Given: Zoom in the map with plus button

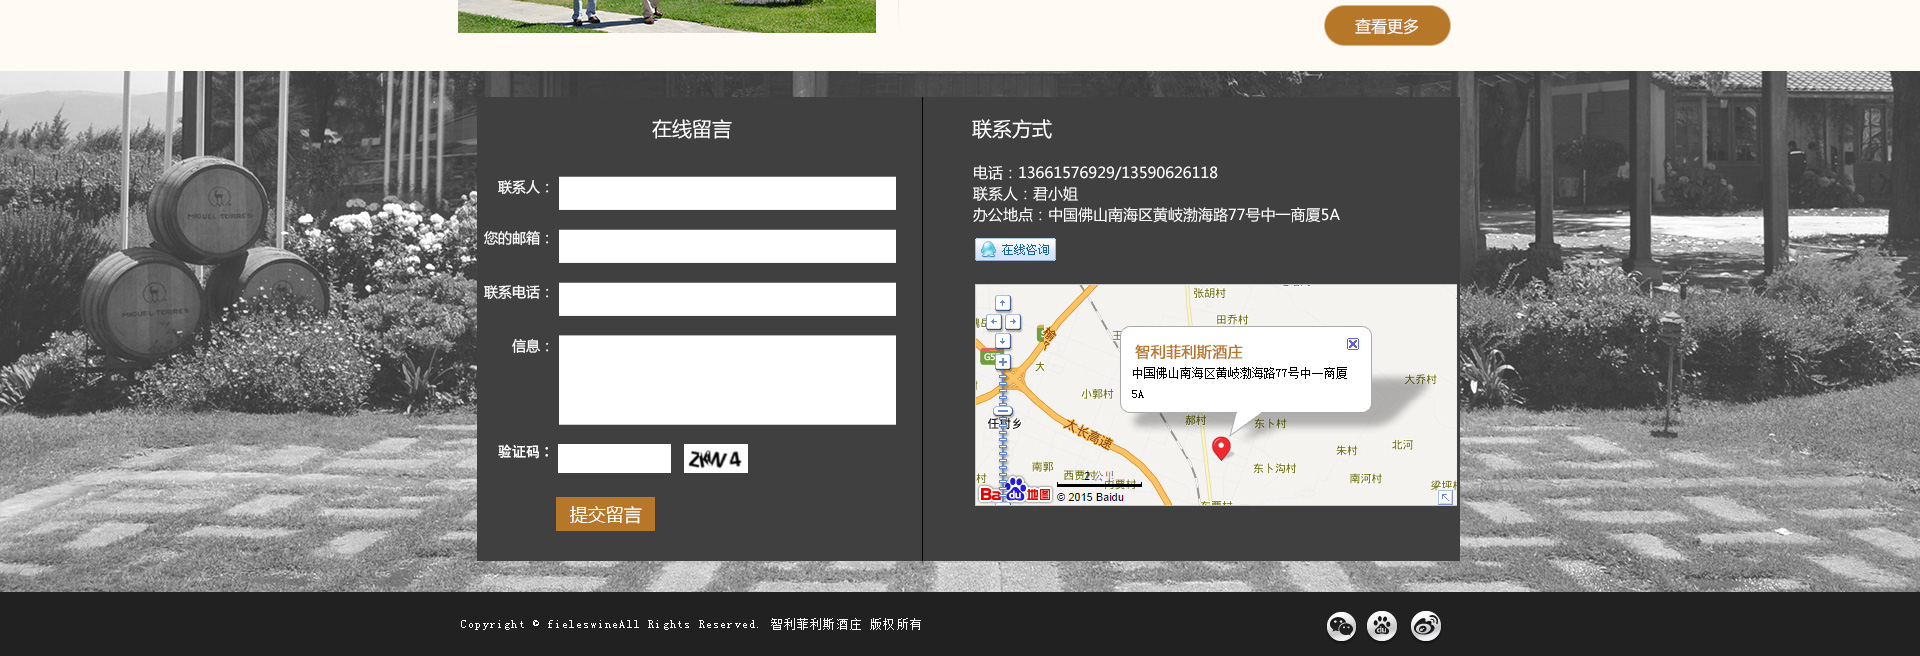Looking at the screenshot, I should coord(1003,362).
